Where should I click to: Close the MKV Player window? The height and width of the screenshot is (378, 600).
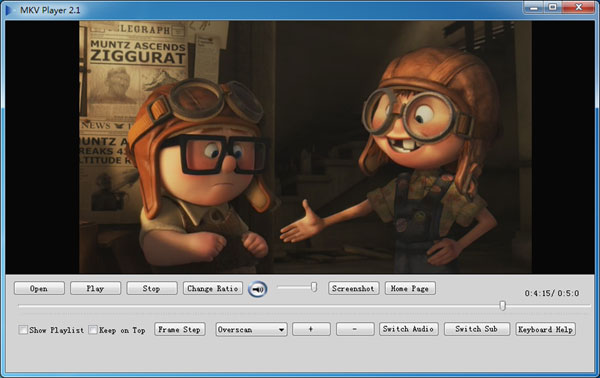tap(578, 7)
